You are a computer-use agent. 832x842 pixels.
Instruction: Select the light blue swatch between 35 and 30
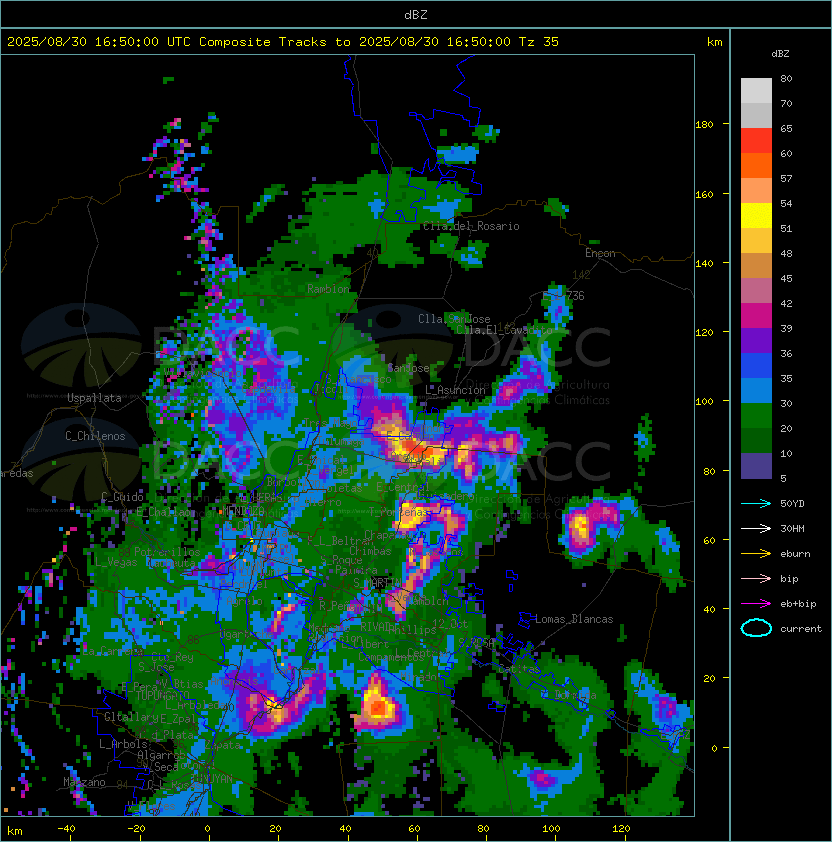(x=756, y=390)
